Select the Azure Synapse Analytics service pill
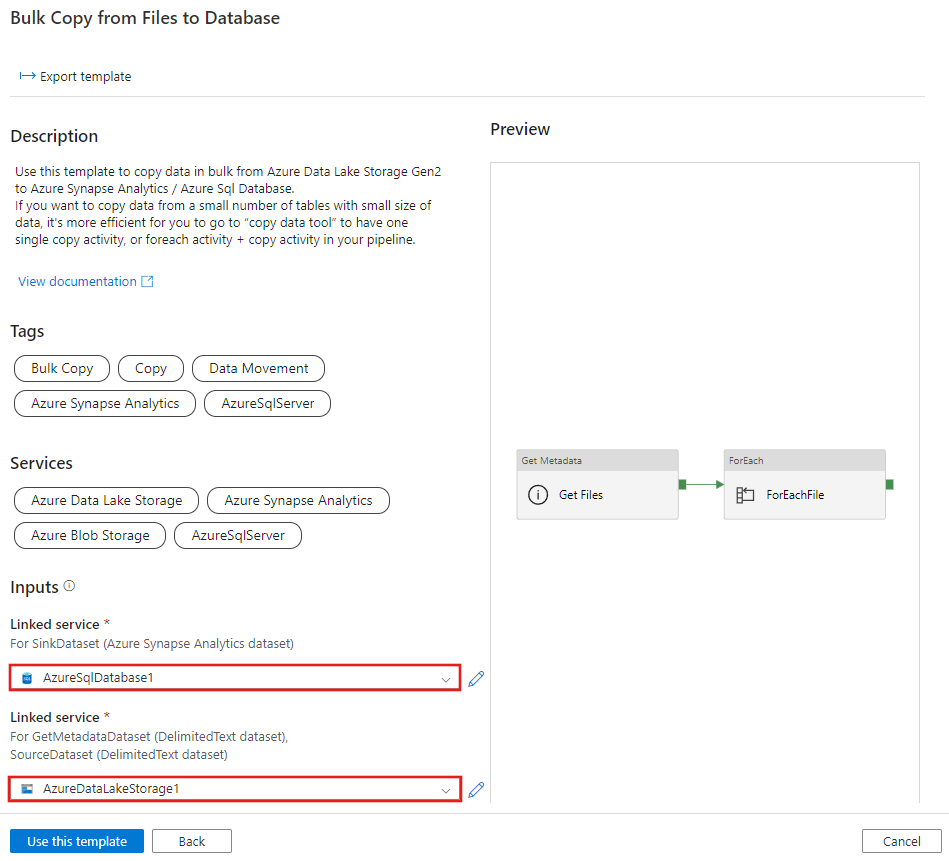 pos(298,500)
